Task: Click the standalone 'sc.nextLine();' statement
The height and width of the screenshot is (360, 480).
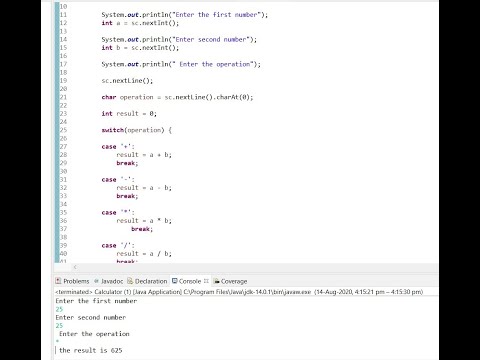Action: coord(127,81)
